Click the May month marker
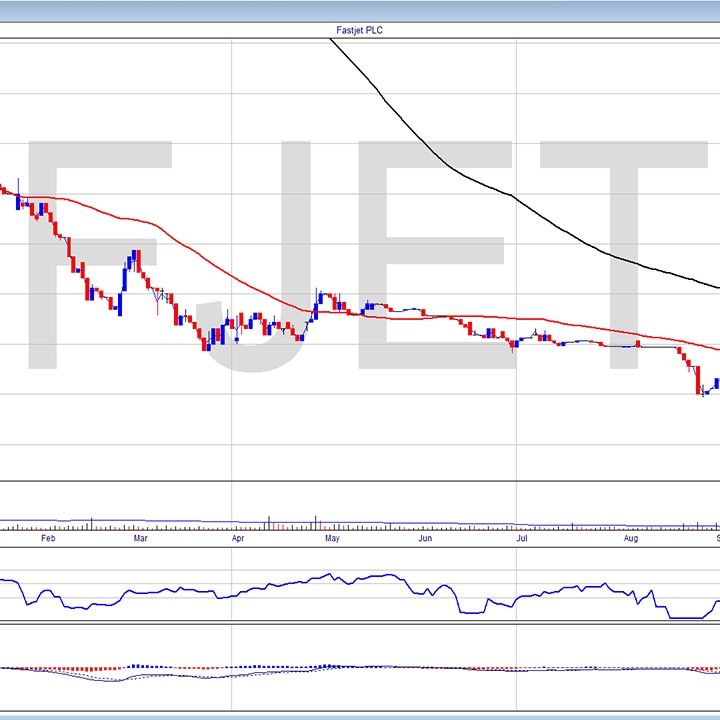Screen dimensions: 720x720 (333, 538)
